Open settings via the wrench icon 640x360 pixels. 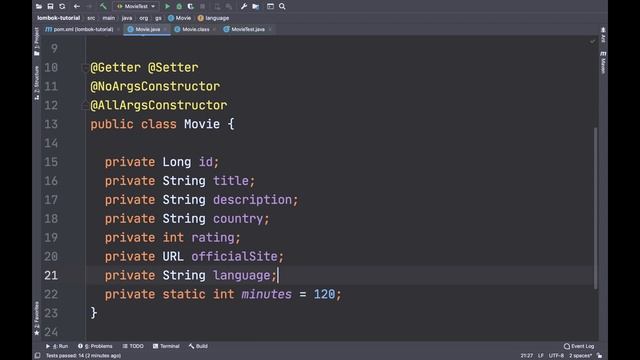tap(244, 7)
